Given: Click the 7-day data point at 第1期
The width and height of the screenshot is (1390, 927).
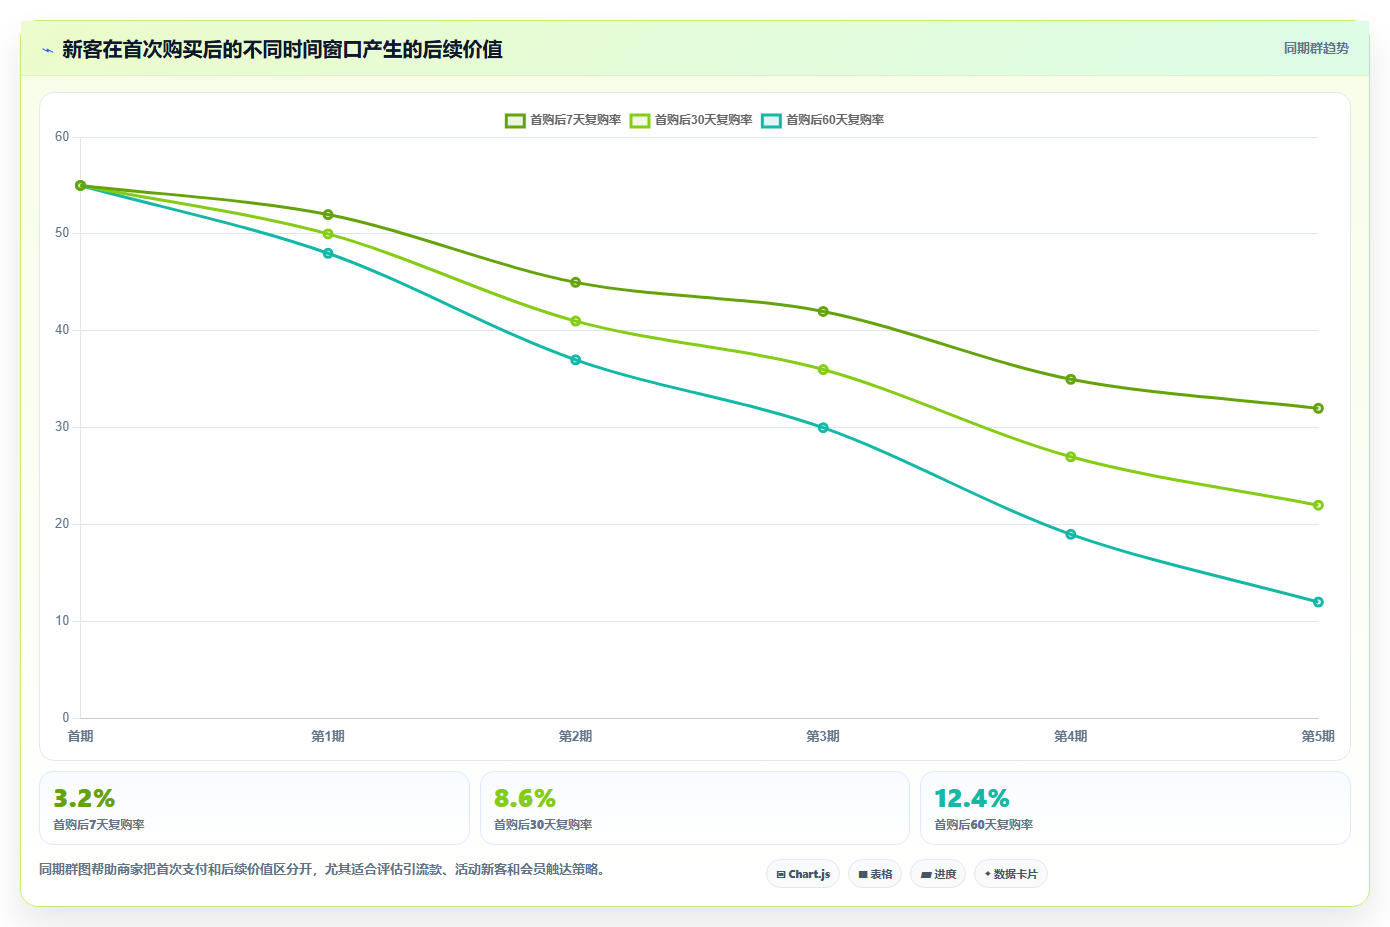Looking at the screenshot, I should pyautogui.click(x=328, y=215).
